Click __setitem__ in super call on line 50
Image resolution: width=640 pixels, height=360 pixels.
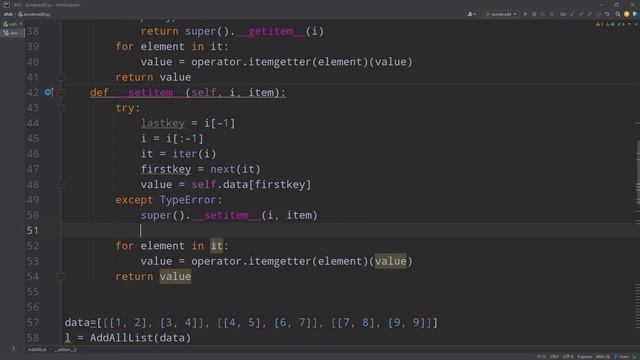pos(226,215)
